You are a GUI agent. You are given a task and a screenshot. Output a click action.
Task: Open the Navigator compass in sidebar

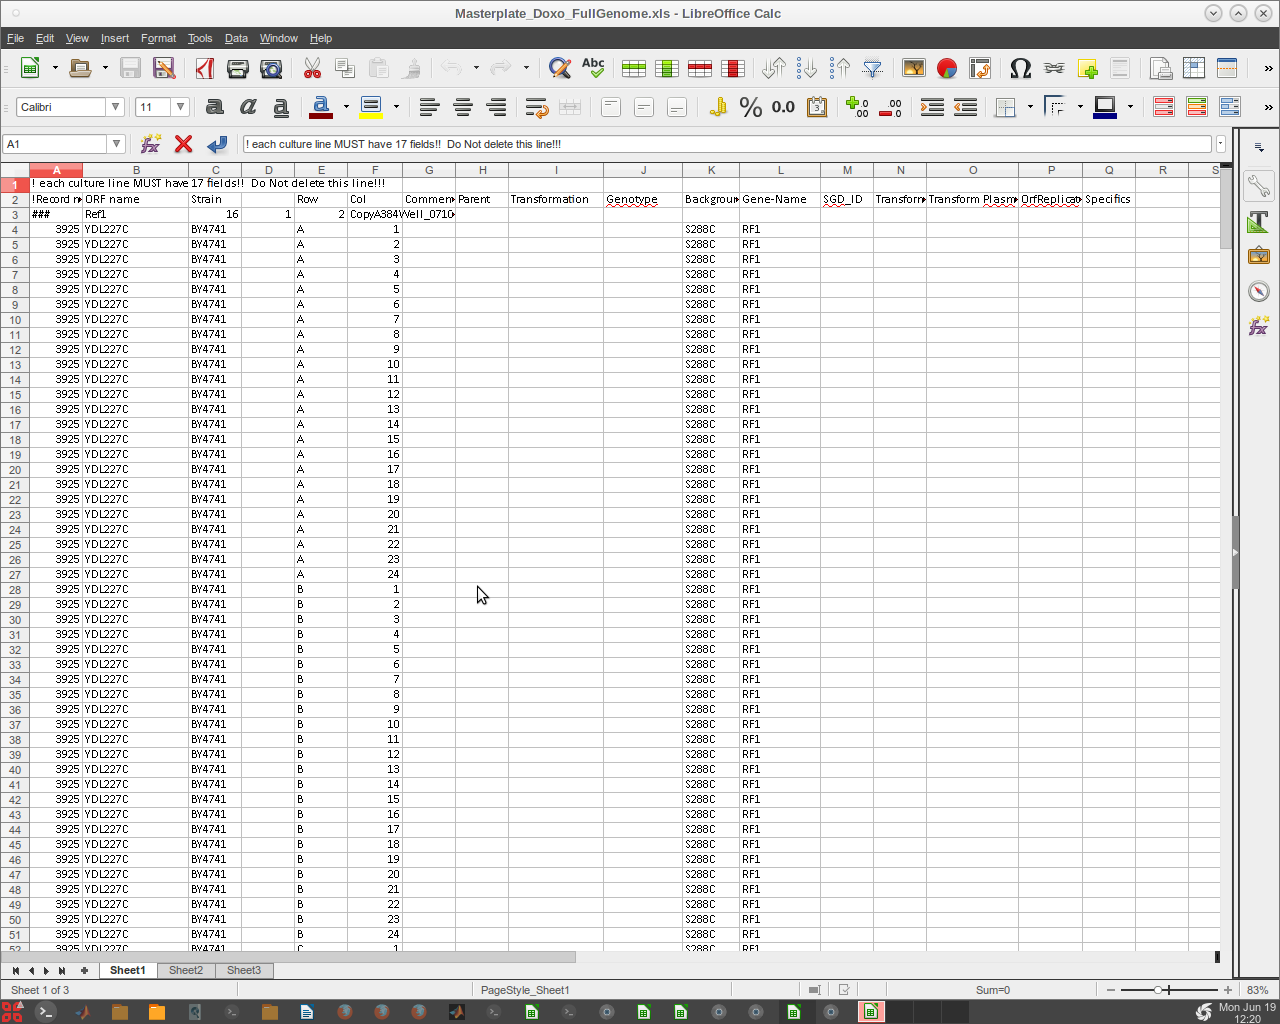pos(1258,291)
